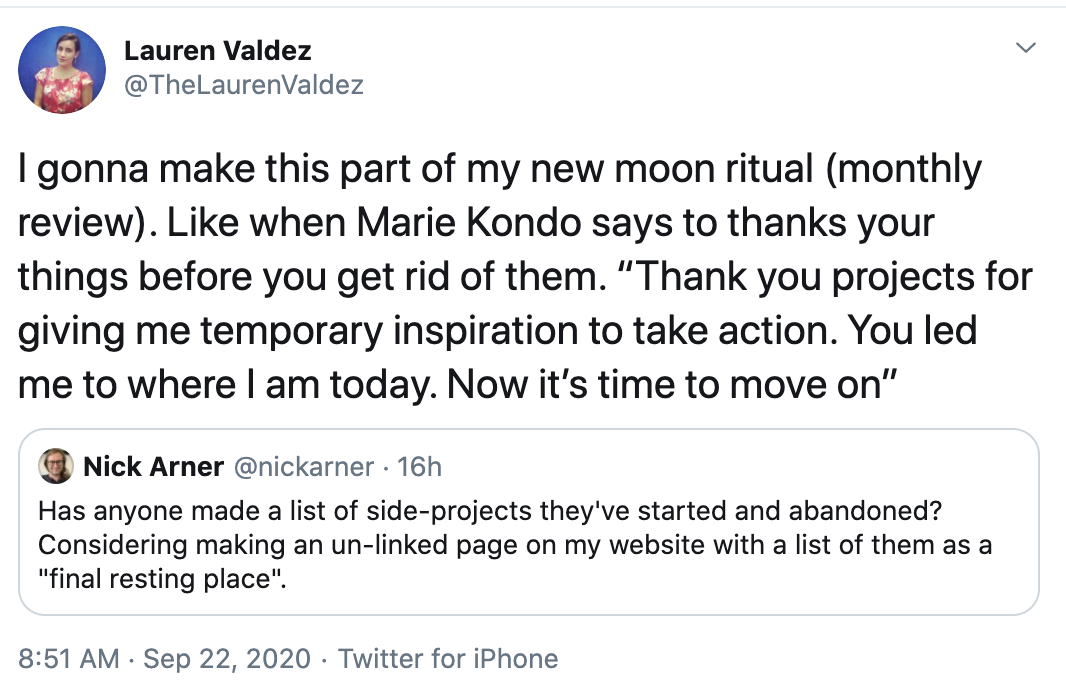Open the 16h timestamp of quoted tweet
Image resolution: width=1066 pixels, height=688 pixels.
pos(419,467)
